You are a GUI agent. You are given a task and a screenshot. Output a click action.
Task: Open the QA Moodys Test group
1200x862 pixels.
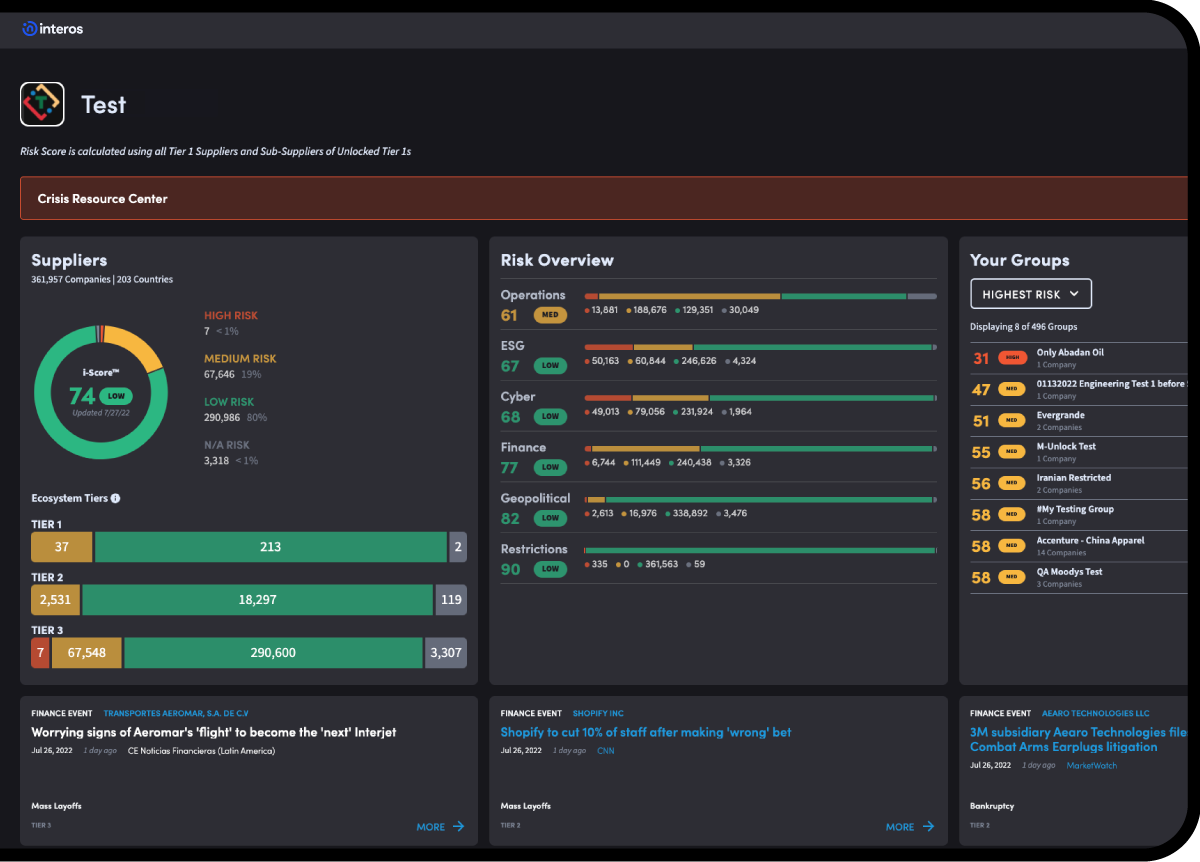(x=1078, y=577)
